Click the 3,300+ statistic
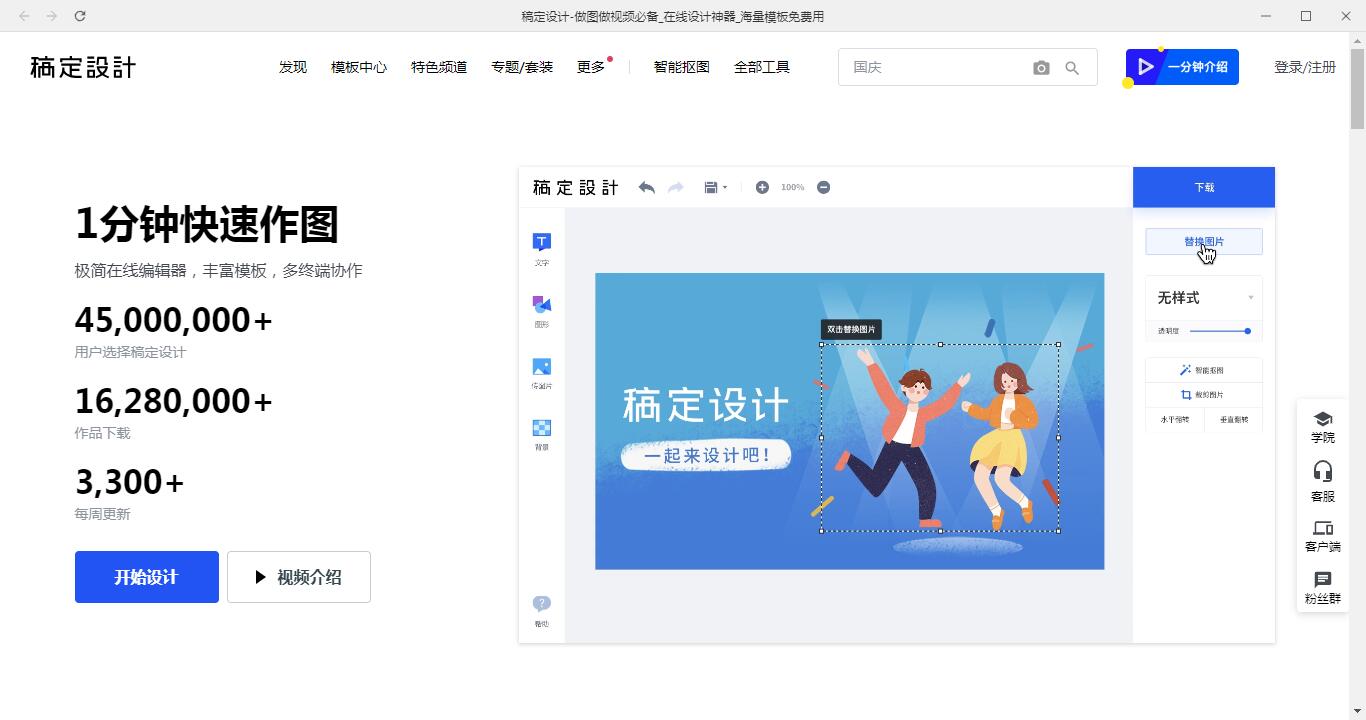The image size is (1366, 720). click(x=130, y=482)
